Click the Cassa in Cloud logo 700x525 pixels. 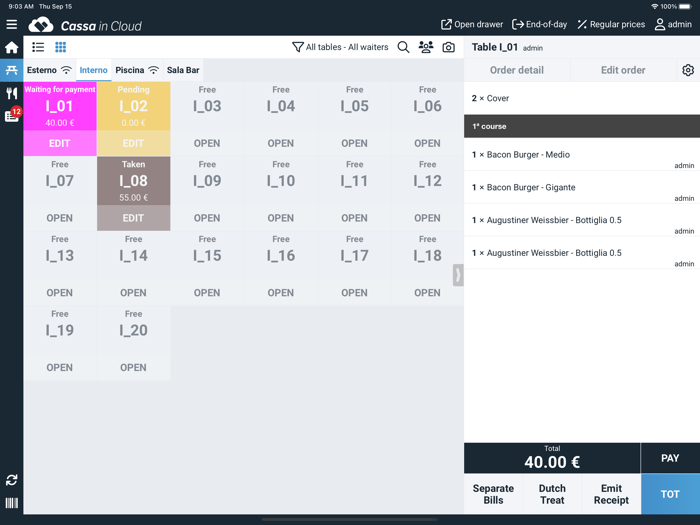85,25
